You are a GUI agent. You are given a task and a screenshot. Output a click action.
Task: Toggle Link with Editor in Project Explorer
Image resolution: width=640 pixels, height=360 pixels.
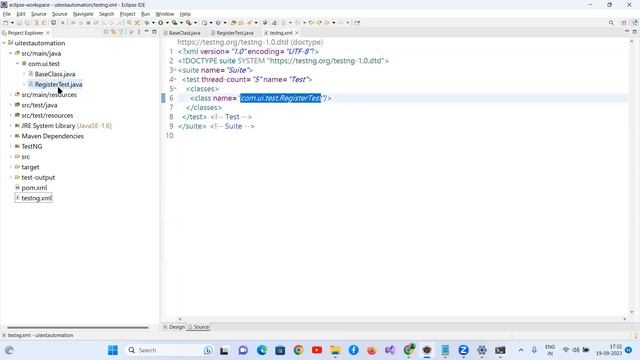[x=113, y=32]
